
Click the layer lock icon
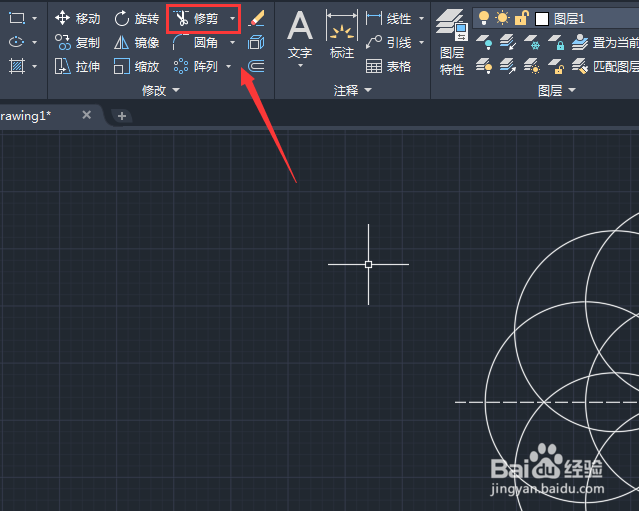pyautogui.click(x=556, y=42)
